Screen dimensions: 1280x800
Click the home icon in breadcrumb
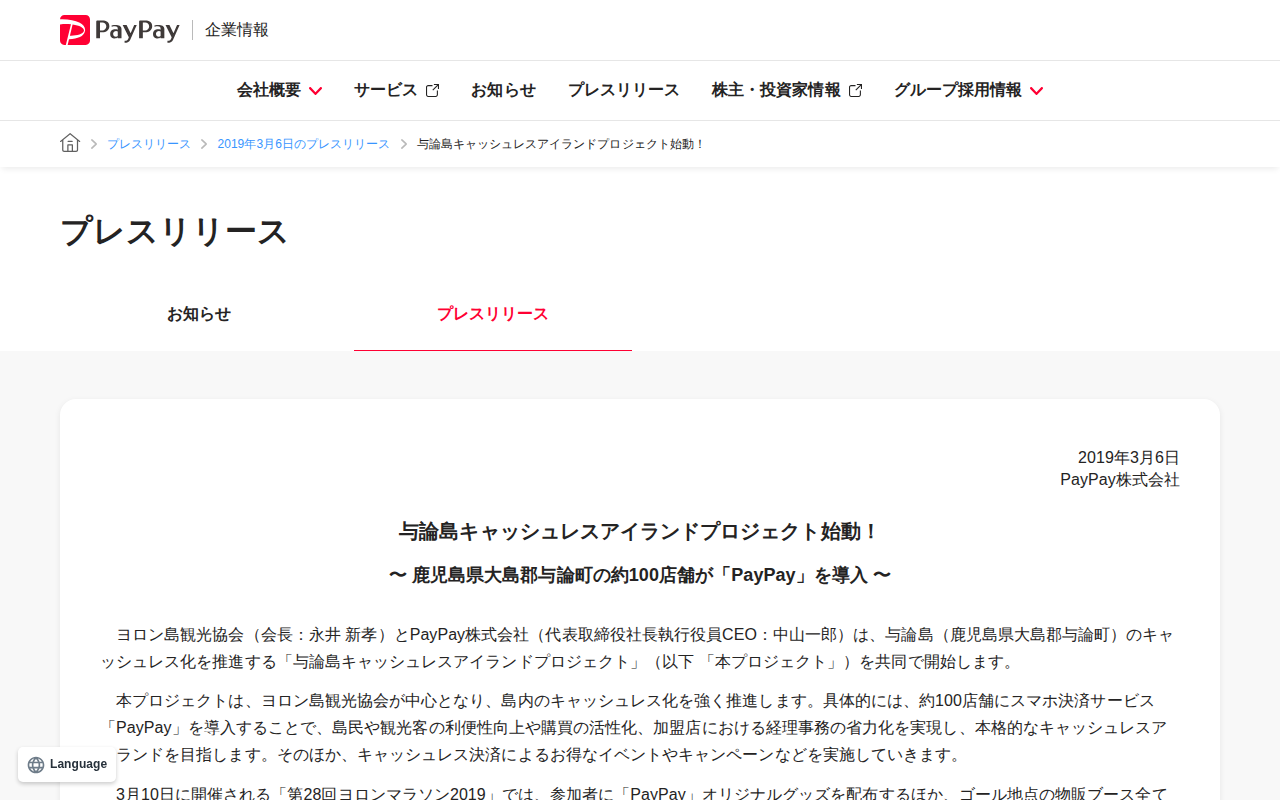[x=70, y=143]
